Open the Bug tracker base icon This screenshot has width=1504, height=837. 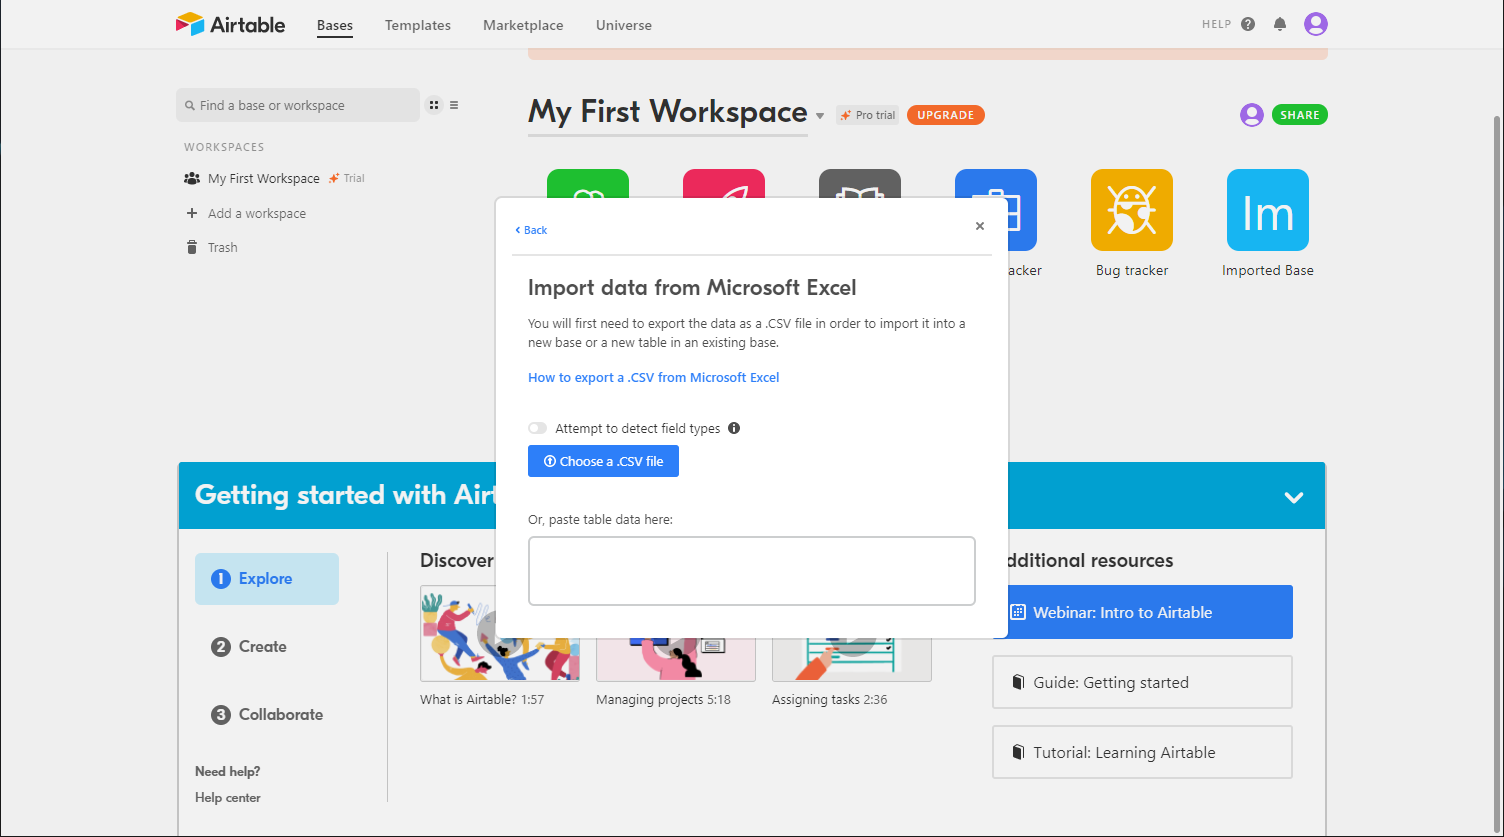pos(1132,210)
